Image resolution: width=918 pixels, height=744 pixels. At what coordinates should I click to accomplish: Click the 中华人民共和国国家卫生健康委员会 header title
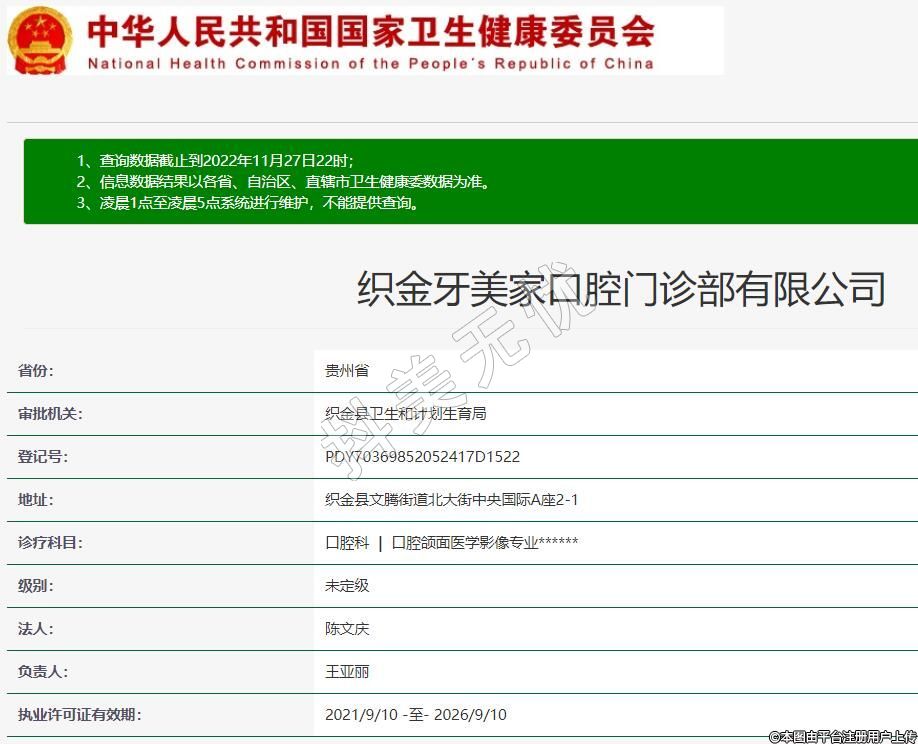[370, 30]
